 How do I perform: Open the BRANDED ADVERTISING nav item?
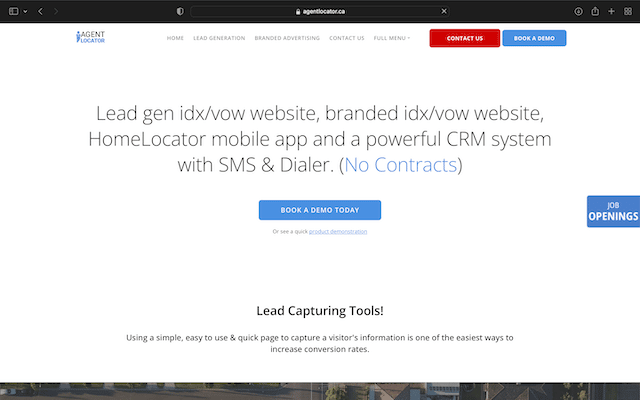[287, 38]
